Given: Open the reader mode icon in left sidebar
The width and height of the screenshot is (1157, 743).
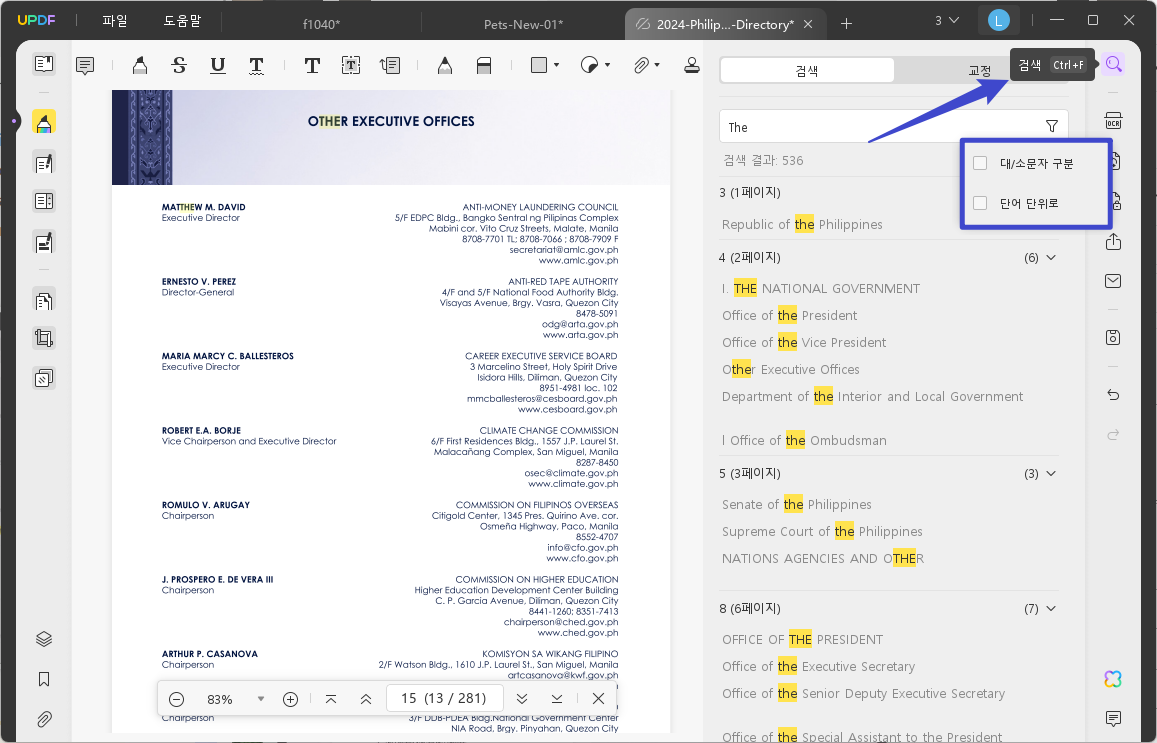Looking at the screenshot, I should click(44, 64).
